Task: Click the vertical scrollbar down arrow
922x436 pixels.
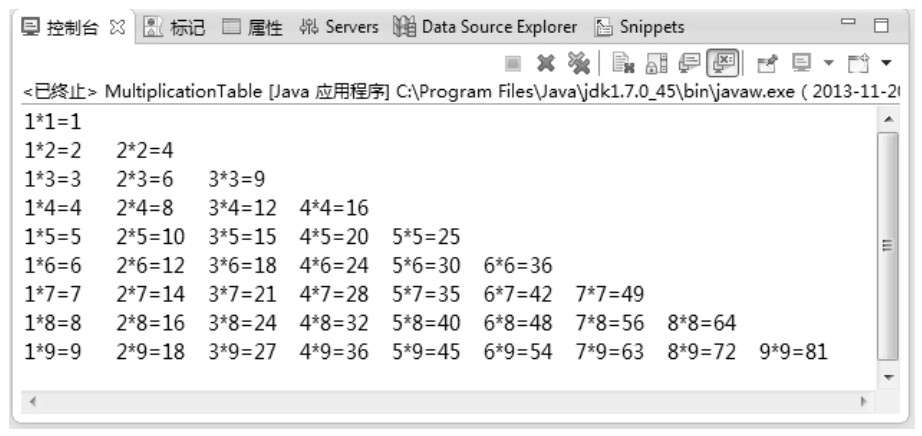Action: click(x=887, y=377)
